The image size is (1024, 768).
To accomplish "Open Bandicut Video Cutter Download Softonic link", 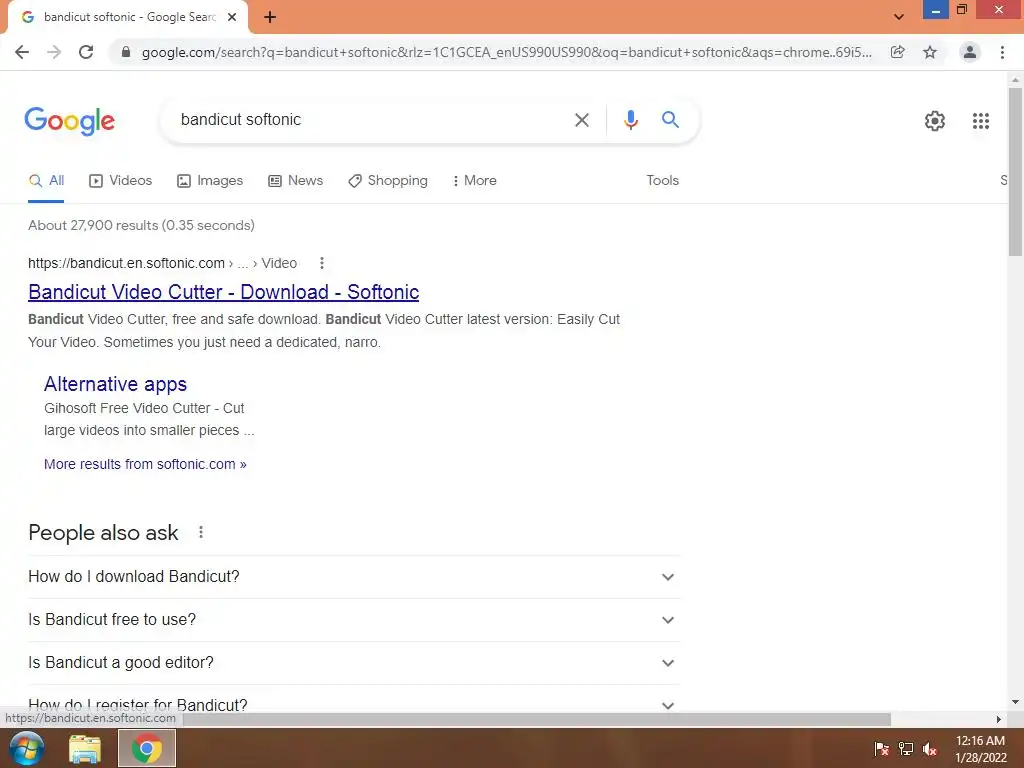I will point(223,292).
